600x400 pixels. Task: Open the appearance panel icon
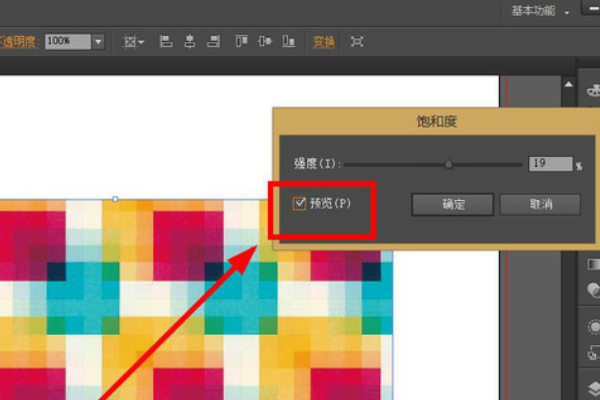pos(593,327)
